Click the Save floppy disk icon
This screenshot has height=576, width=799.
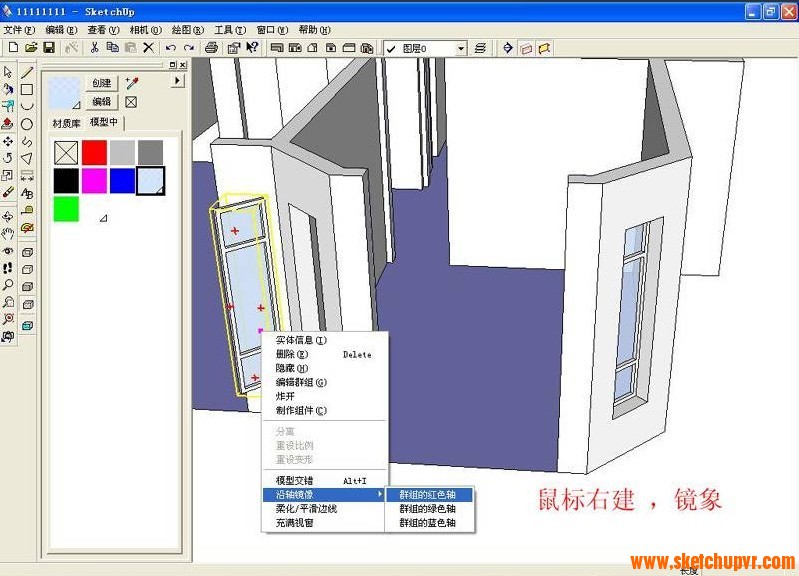coord(49,48)
